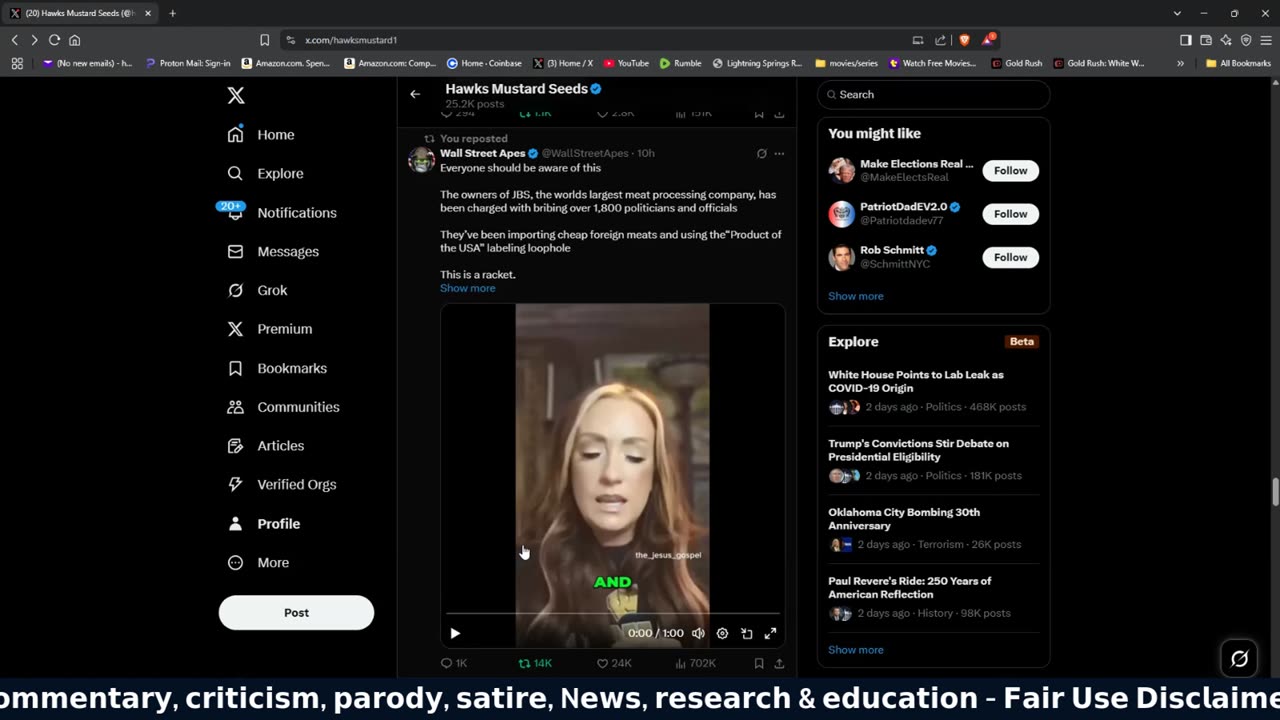Screen dimensions: 1280x720
Task: Open Proton Mail Sign-in bookmark
Action: pyautogui.click(x=188, y=63)
